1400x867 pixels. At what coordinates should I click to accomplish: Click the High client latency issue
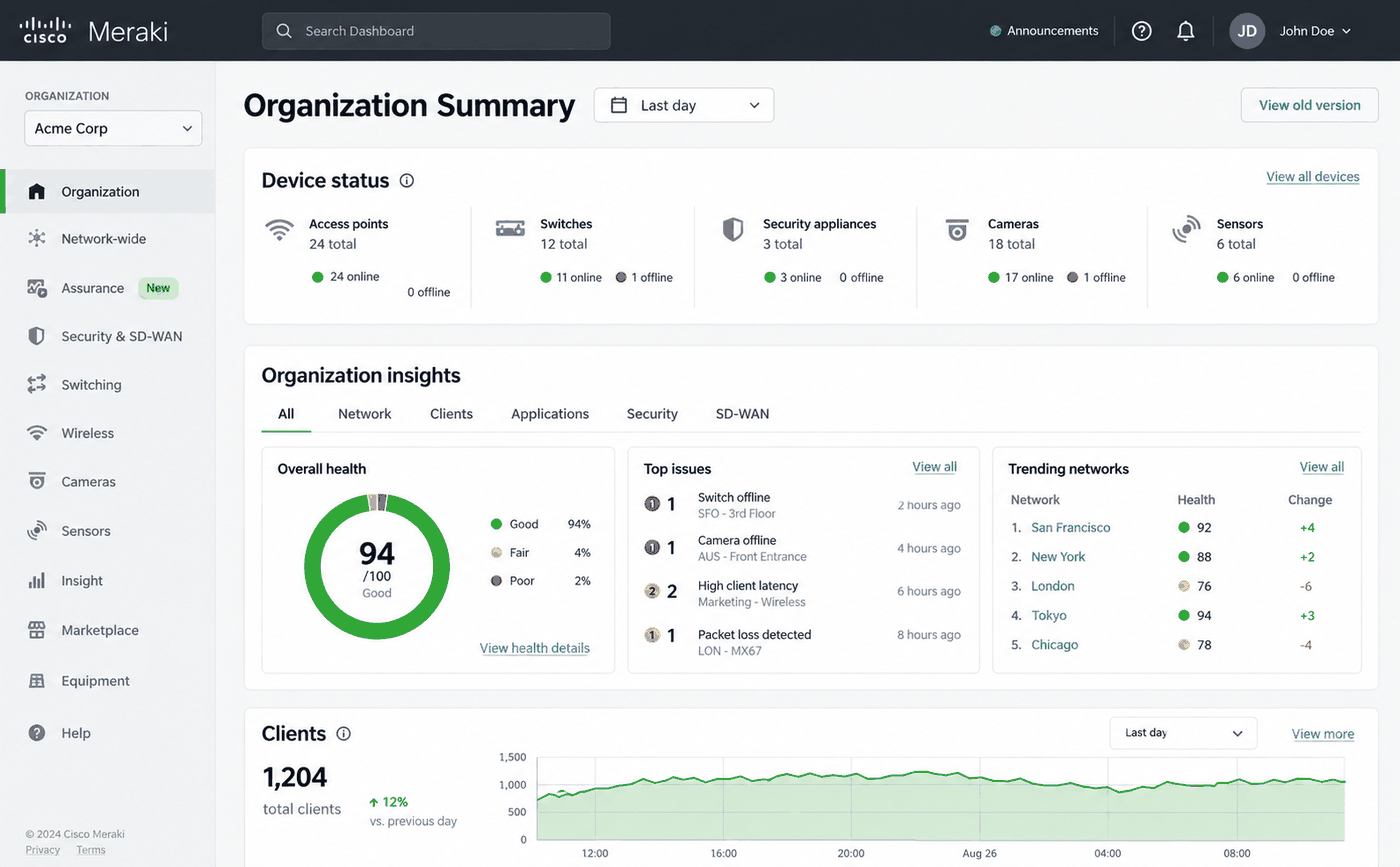pyautogui.click(x=803, y=592)
